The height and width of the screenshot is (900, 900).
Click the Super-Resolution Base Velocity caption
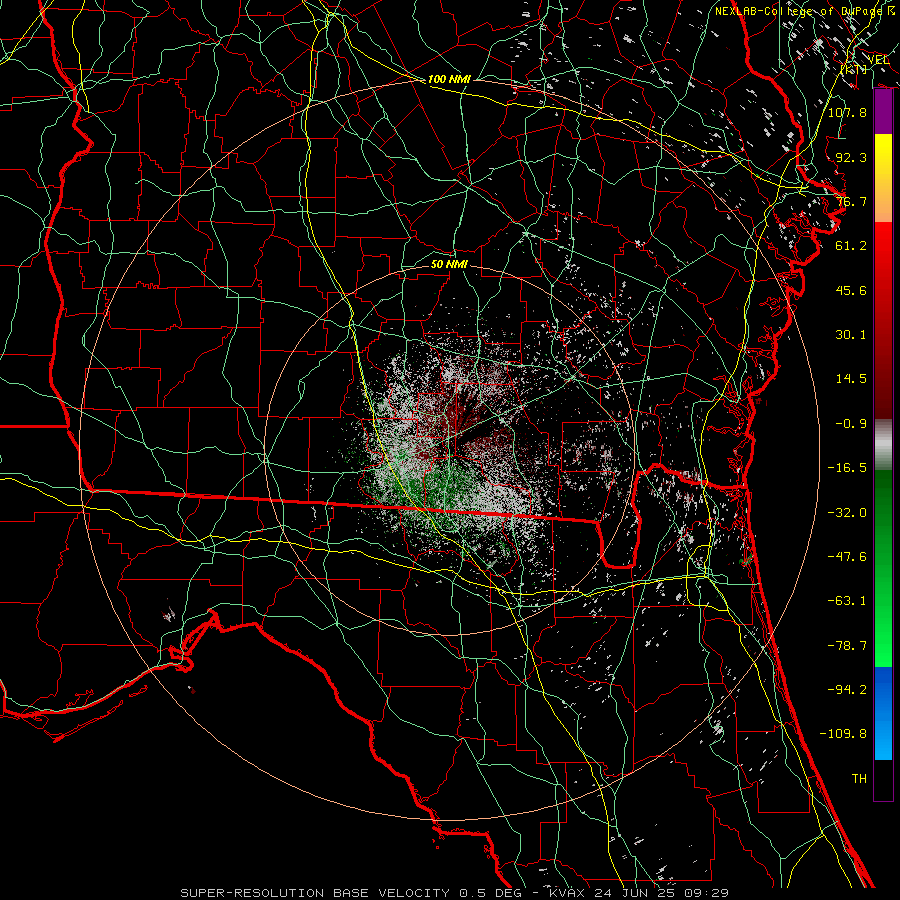[x=455, y=893]
